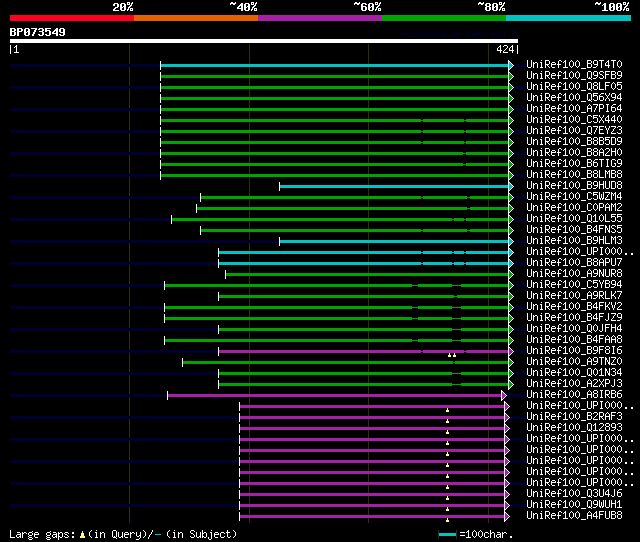This screenshot has height=542, width=640.
Task: Click the UniRef100_Q7EYZ3 label
Action: click(574, 131)
